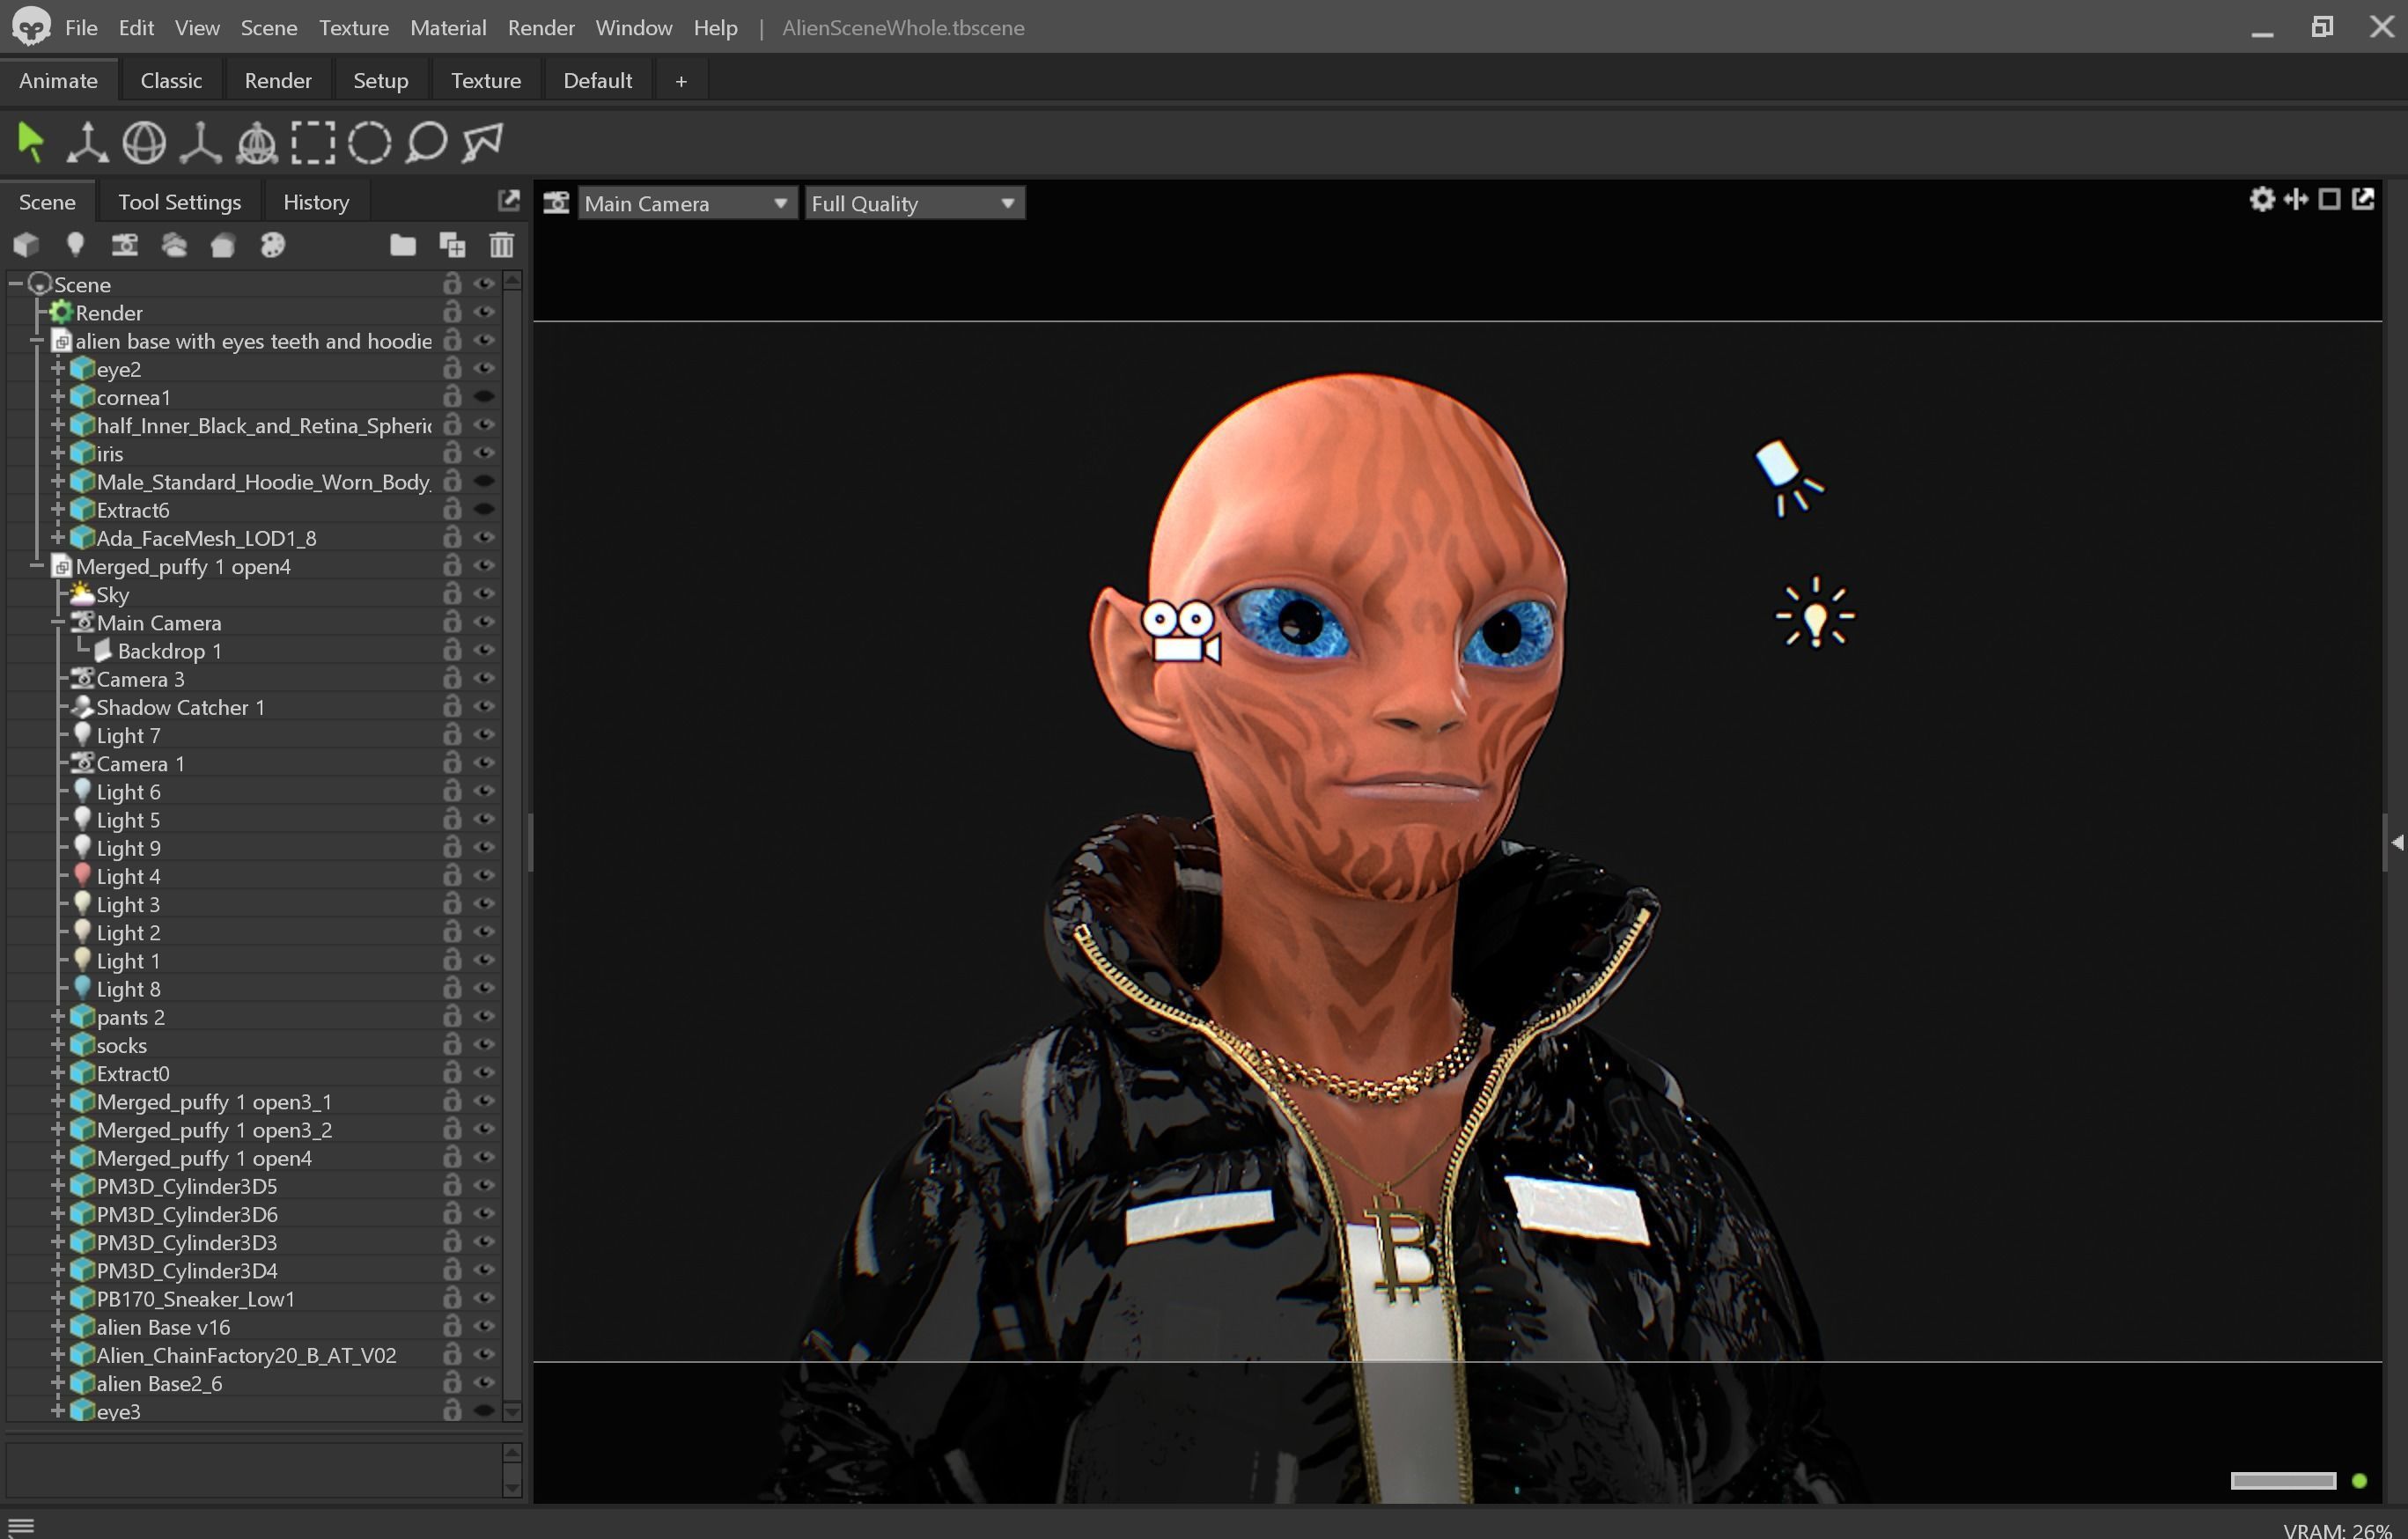Switch to the Tool Settings tab
2408x1539 pixels.
(x=180, y=201)
